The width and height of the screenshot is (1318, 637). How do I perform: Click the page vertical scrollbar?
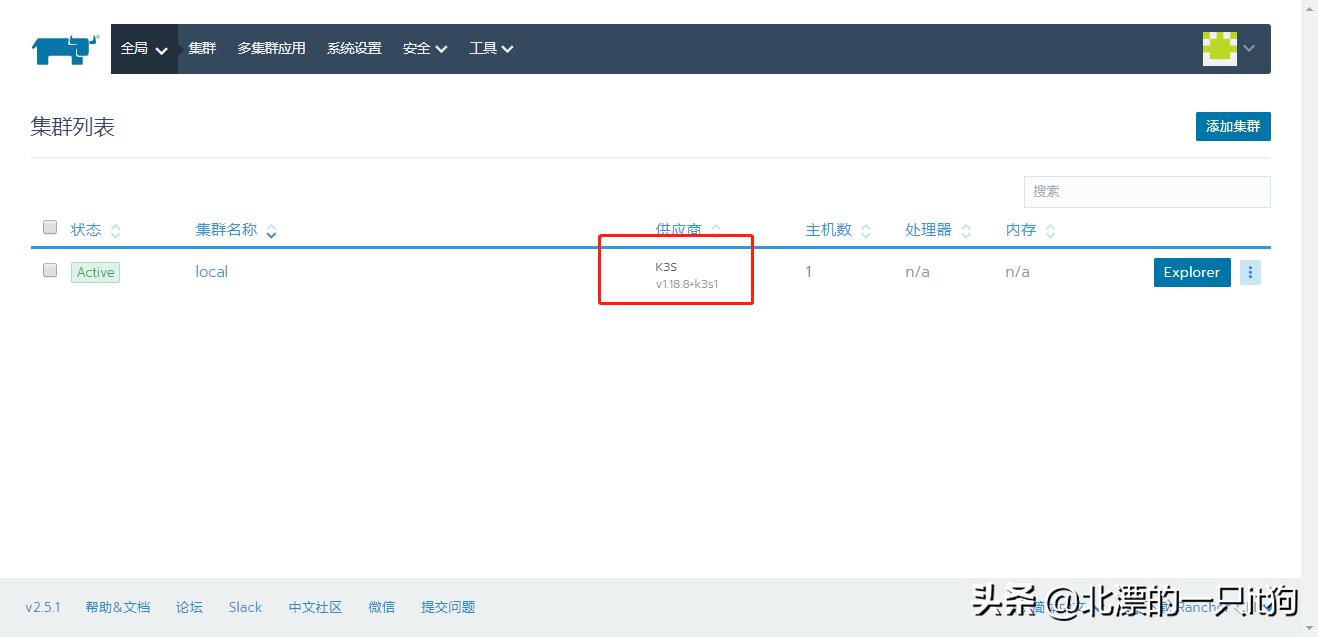click(x=1309, y=318)
